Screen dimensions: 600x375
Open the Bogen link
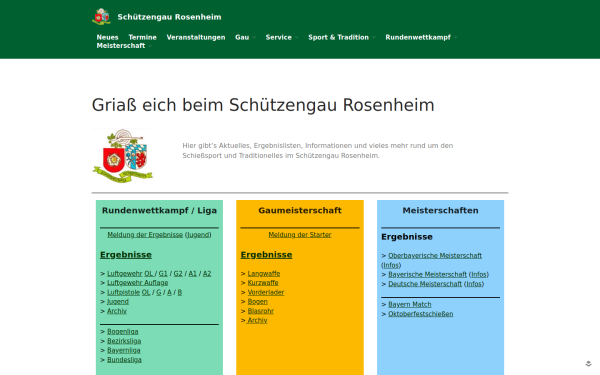(x=258, y=302)
